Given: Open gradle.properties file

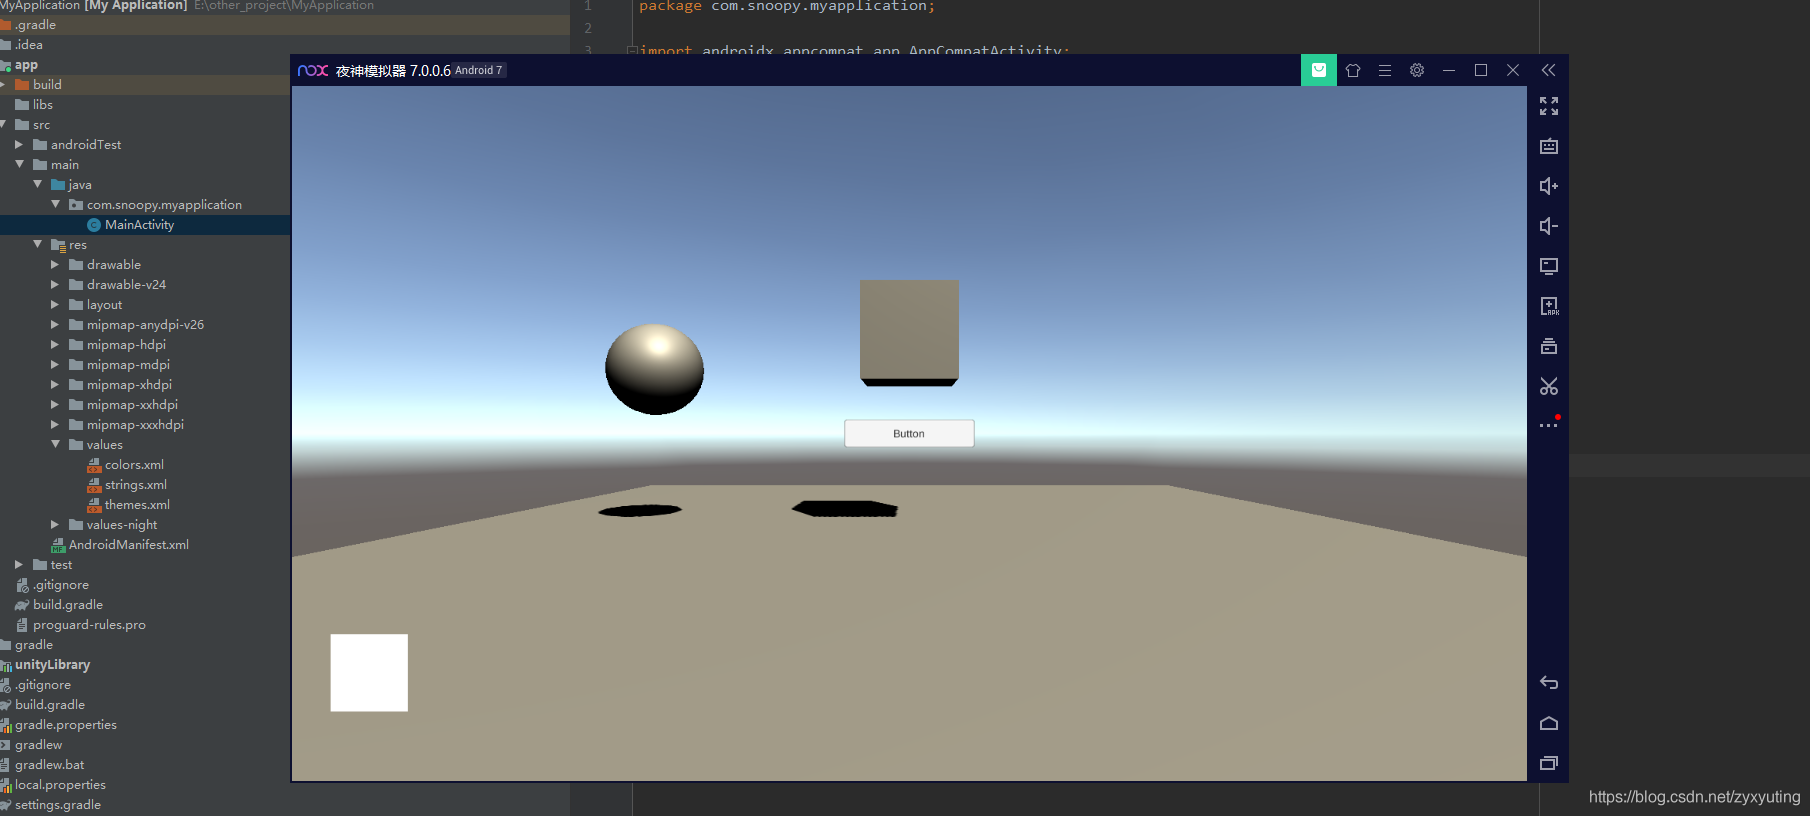Looking at the screenshot, I should point(65,725).
